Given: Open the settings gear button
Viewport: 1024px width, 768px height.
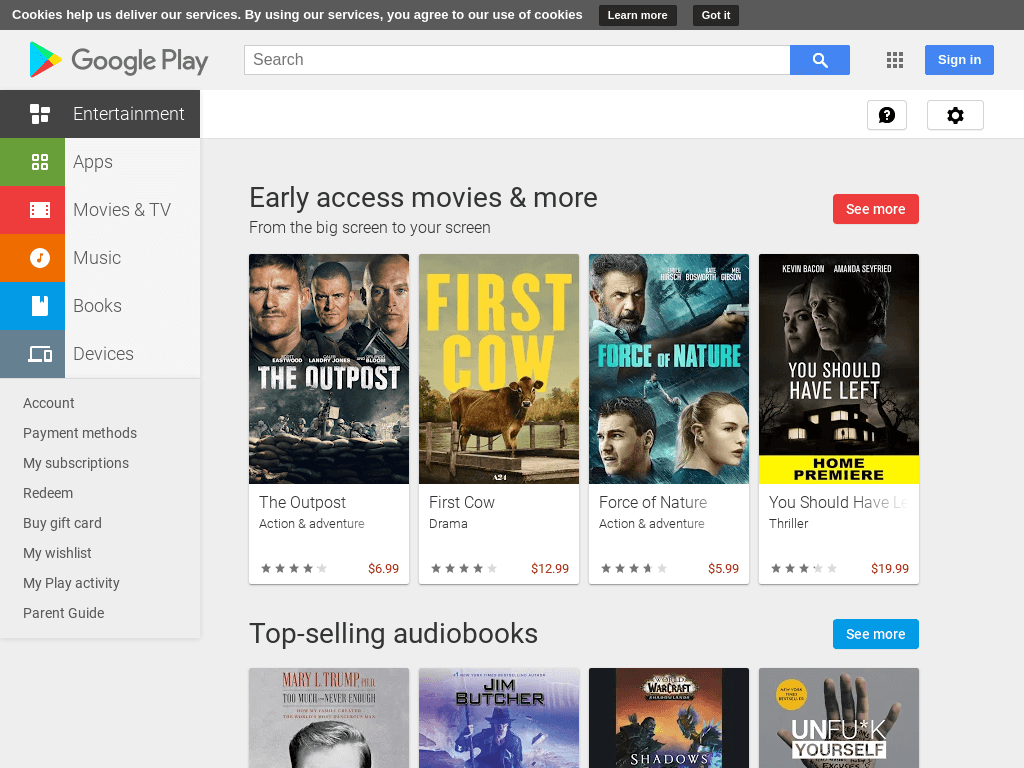Looking at the screenshot, I should click(955, 116).
